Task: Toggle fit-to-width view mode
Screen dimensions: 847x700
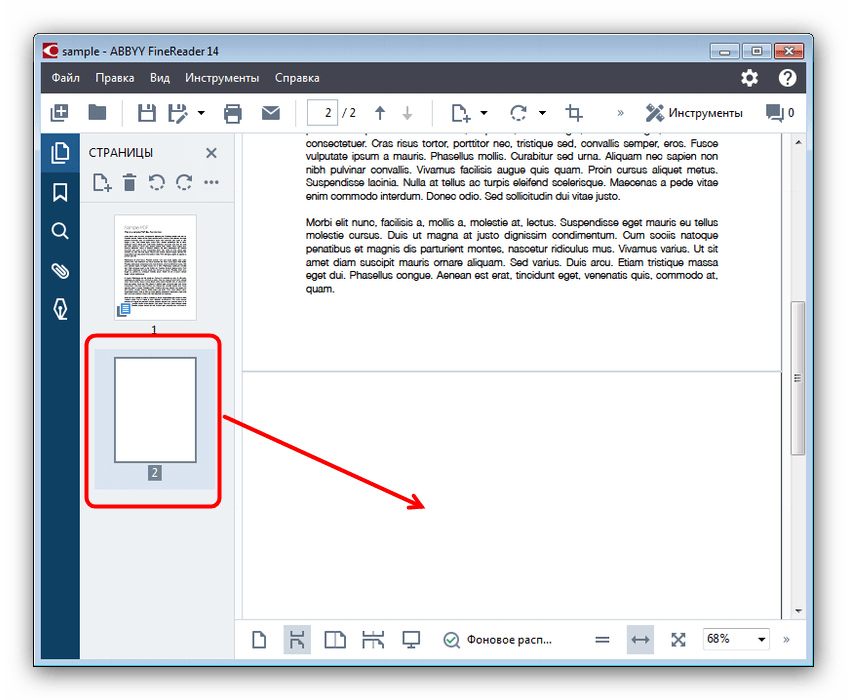Action: coord(639,640)
